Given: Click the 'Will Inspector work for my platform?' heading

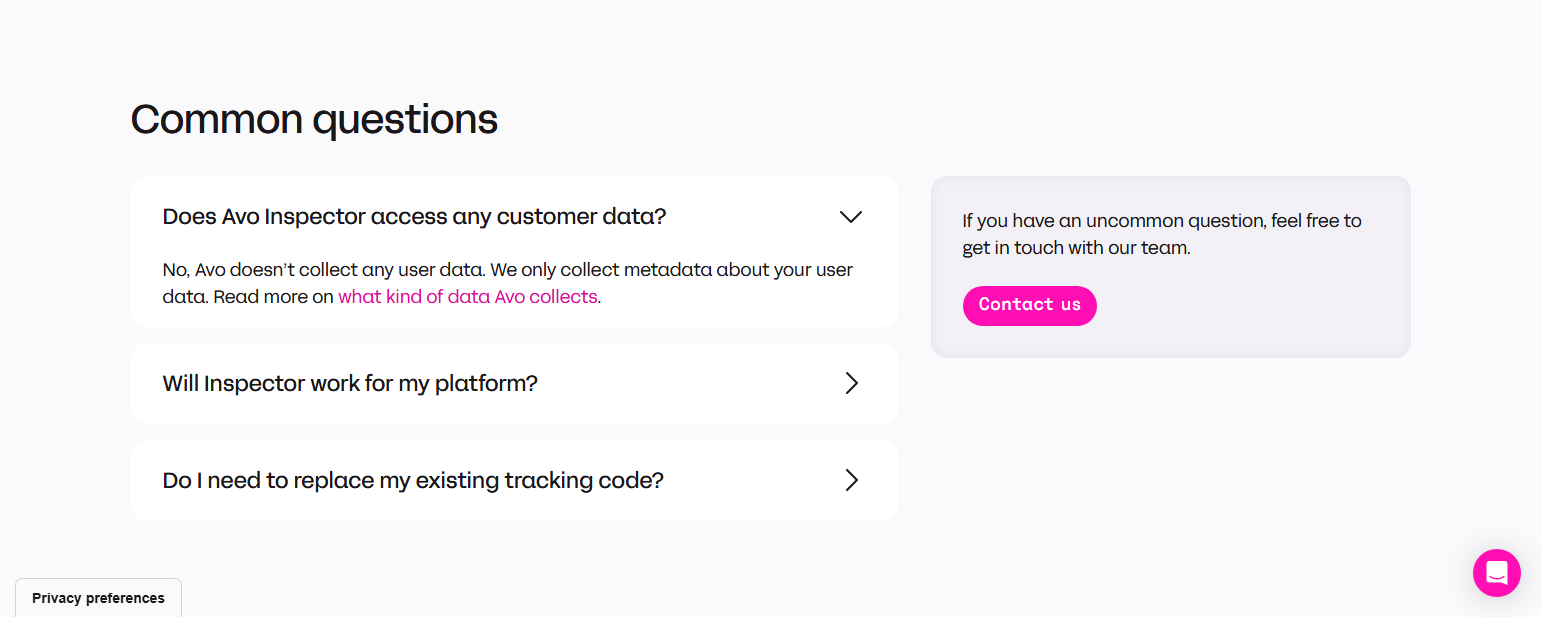Looking at the screenshot, I should point(350,383).
